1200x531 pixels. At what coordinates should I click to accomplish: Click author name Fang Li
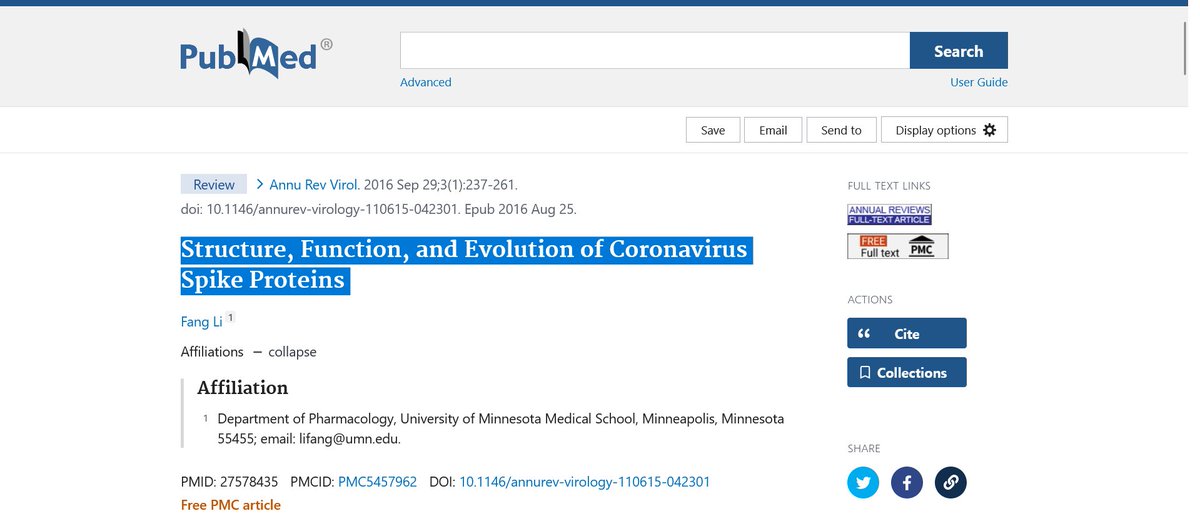click(200, 320)
